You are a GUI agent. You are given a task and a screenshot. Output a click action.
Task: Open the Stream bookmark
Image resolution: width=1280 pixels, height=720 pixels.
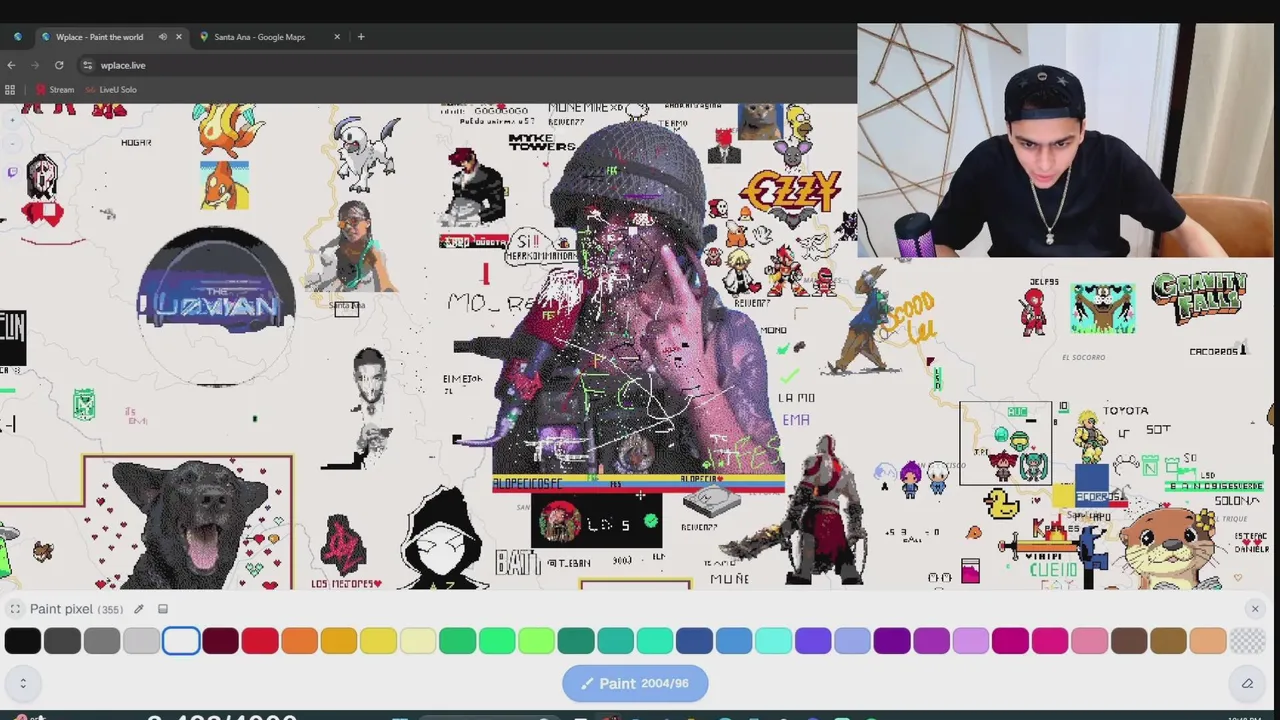[54, 90]
